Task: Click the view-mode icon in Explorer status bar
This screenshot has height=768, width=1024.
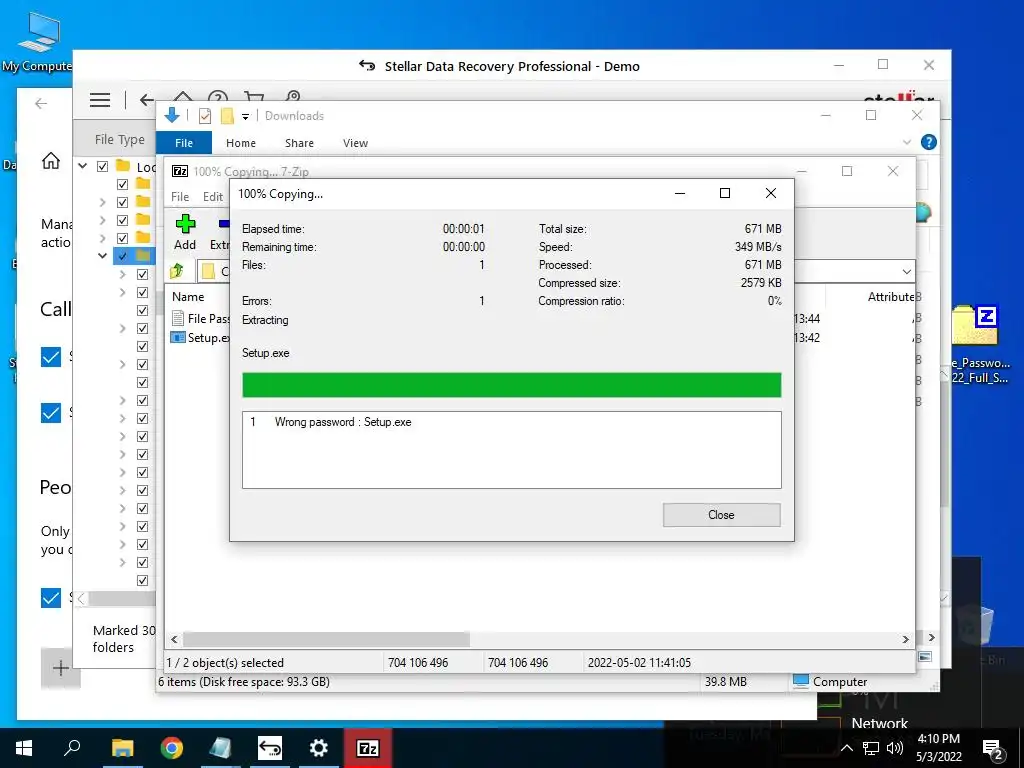Action: click(x=925, y=656)
